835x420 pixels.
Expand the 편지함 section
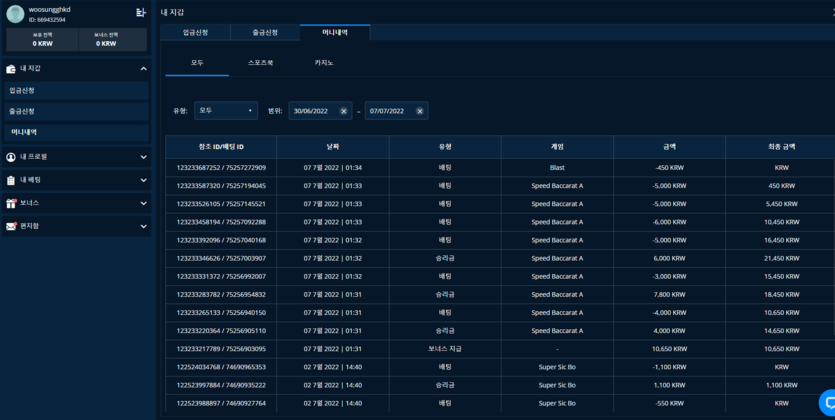tap(143, 226)
